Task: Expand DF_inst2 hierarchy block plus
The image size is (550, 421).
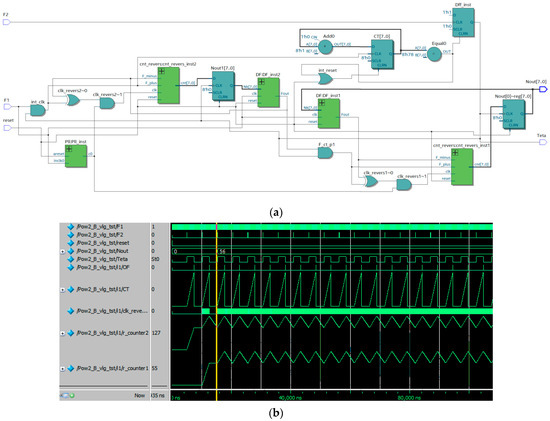Action: [261, 82]
